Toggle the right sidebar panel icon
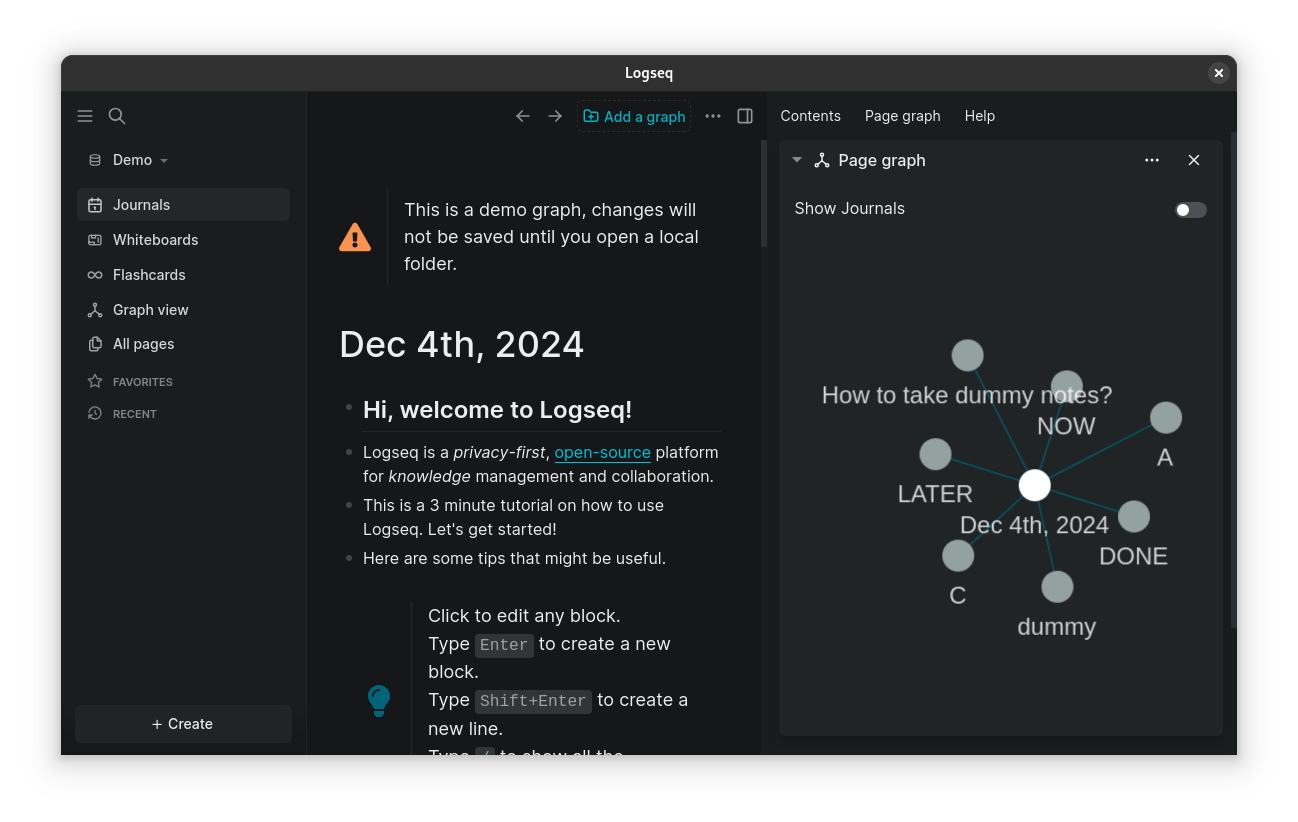This screenshot has height=822, width=1298. (744, 116)
